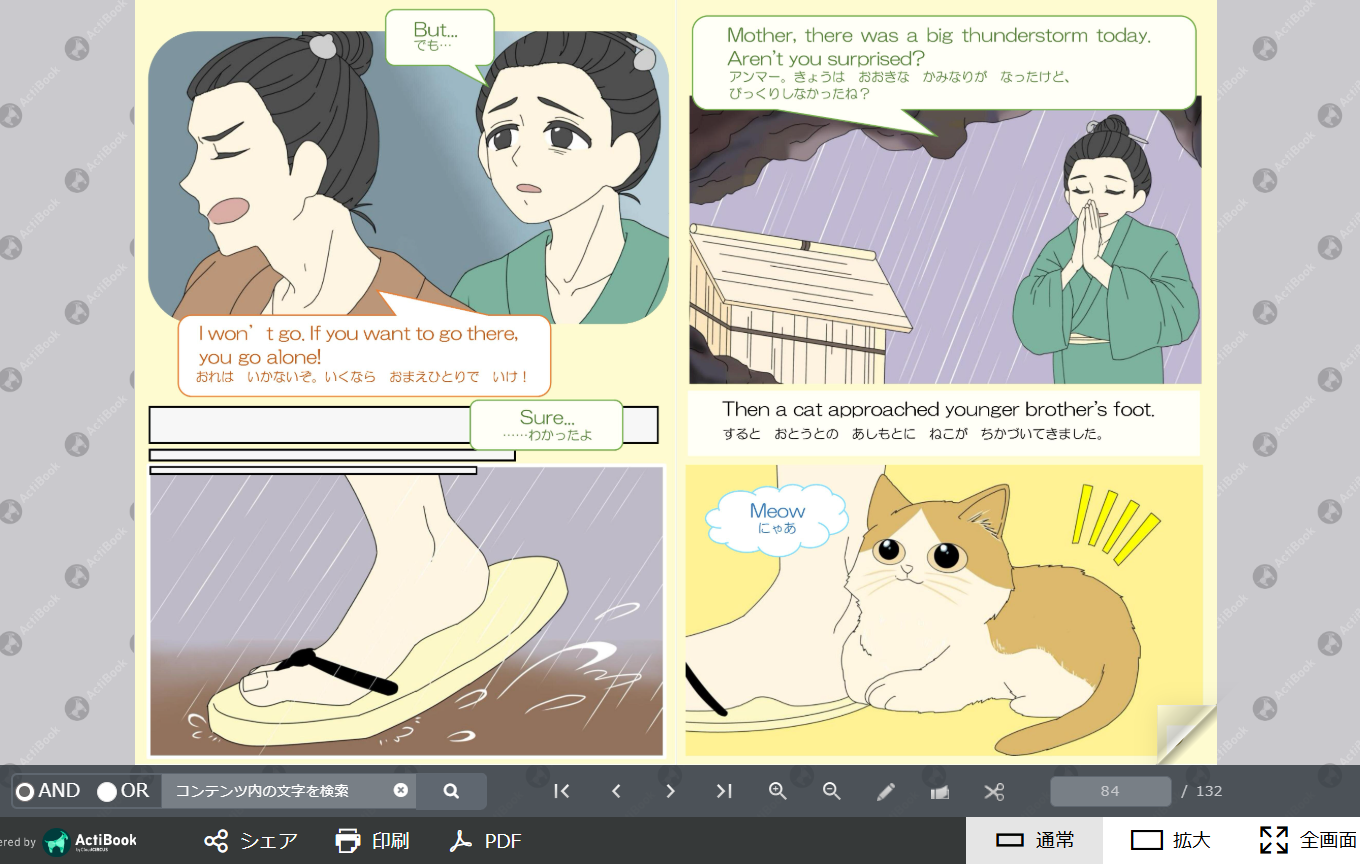
Task: Click the magnifier search button
Action: pos(451,791)
